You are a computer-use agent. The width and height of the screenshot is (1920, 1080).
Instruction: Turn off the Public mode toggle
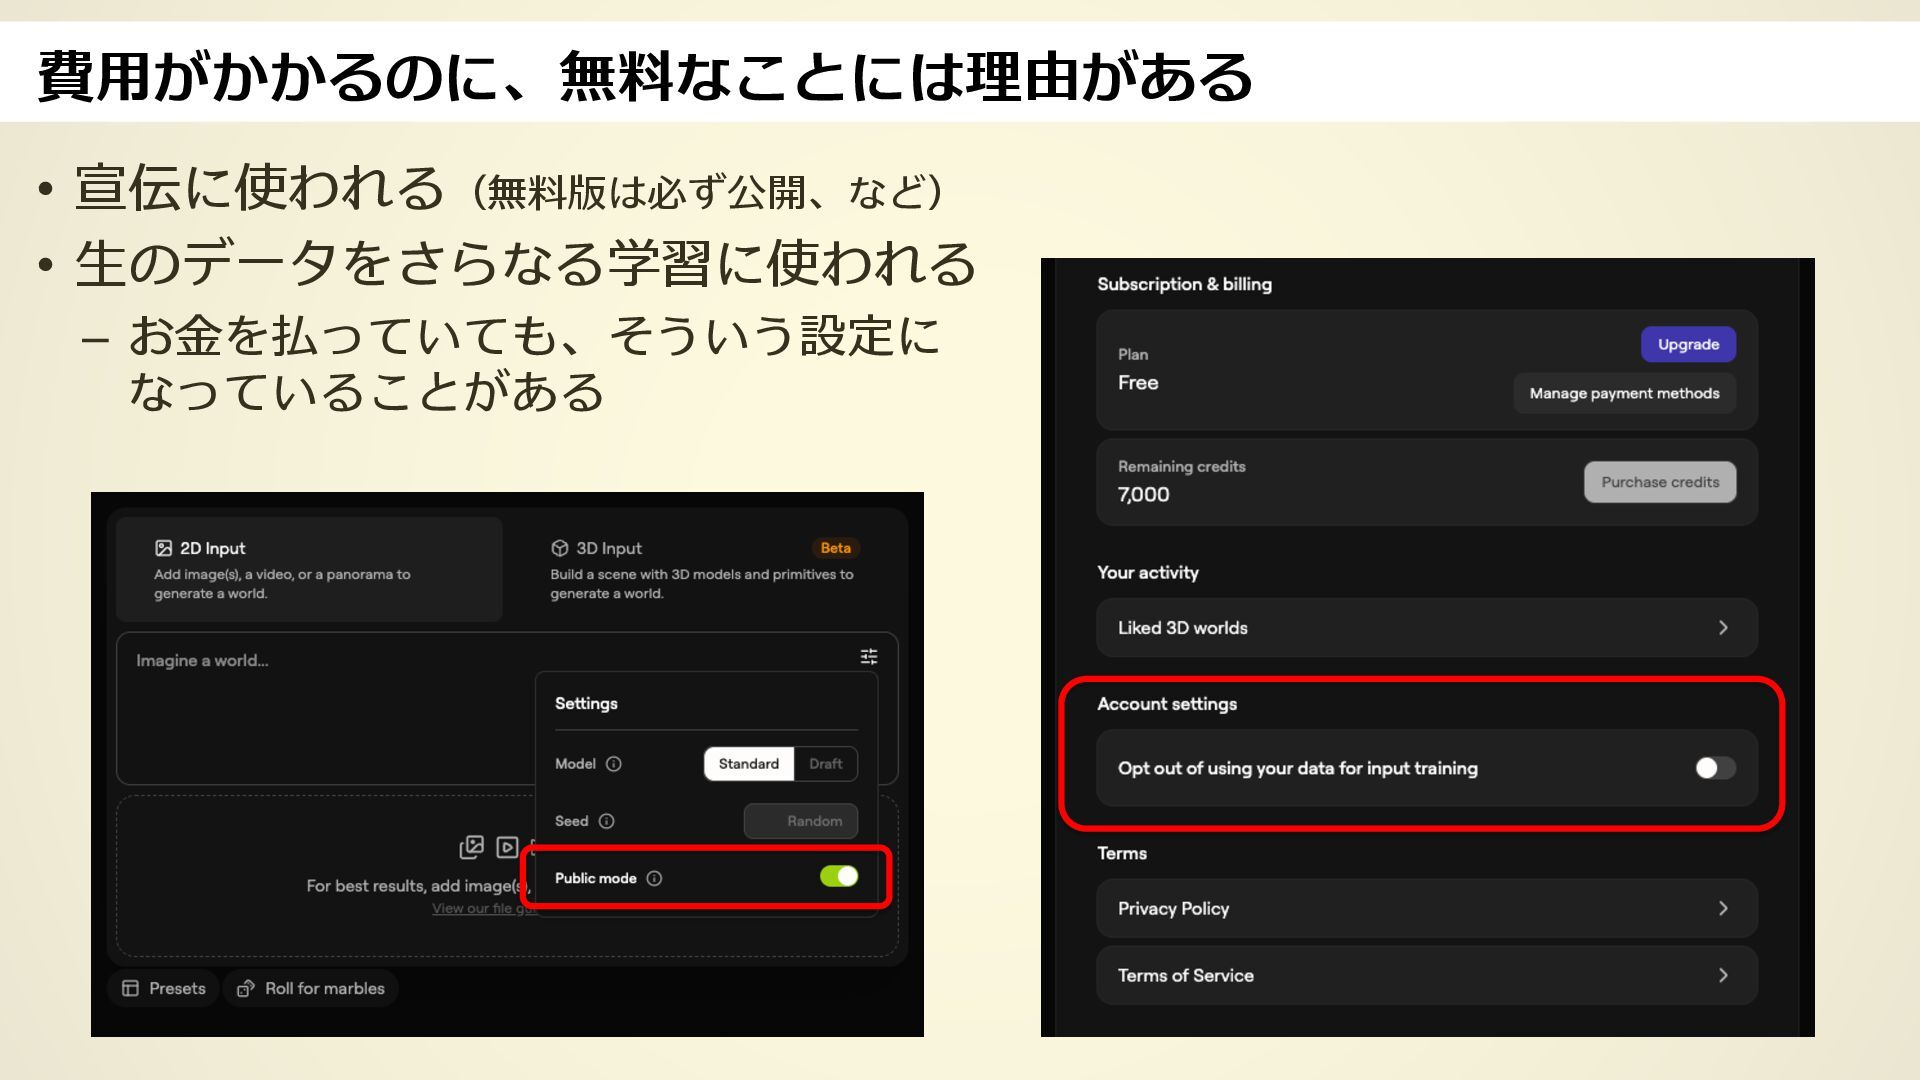click(x=838, y=877)
